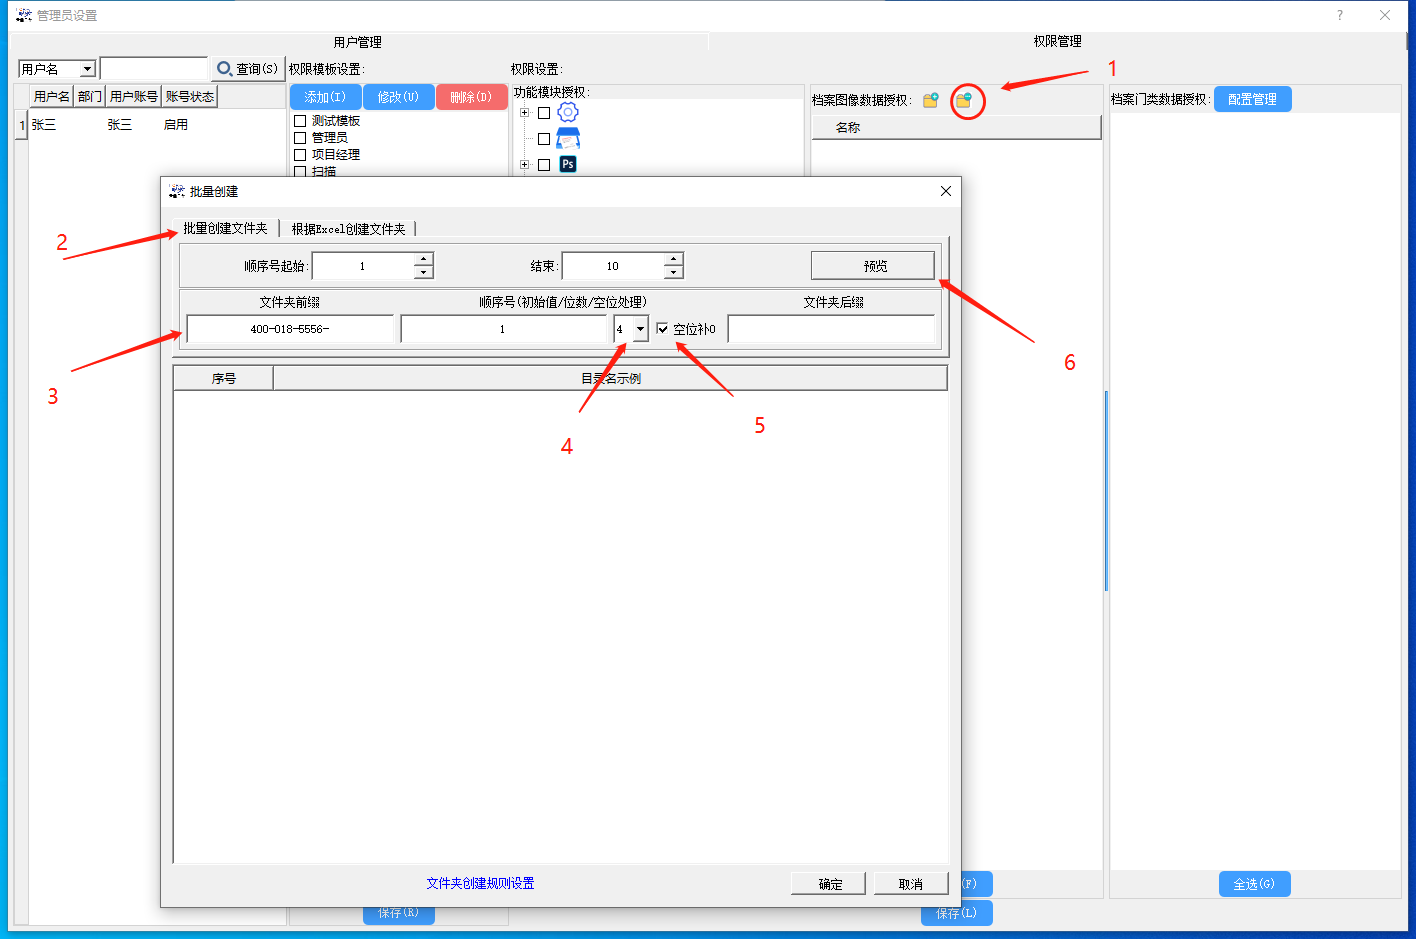Click the app icon in 批量创建 dialog title
The width and height of the screenshot is (1416, 939).
point(177,191)
